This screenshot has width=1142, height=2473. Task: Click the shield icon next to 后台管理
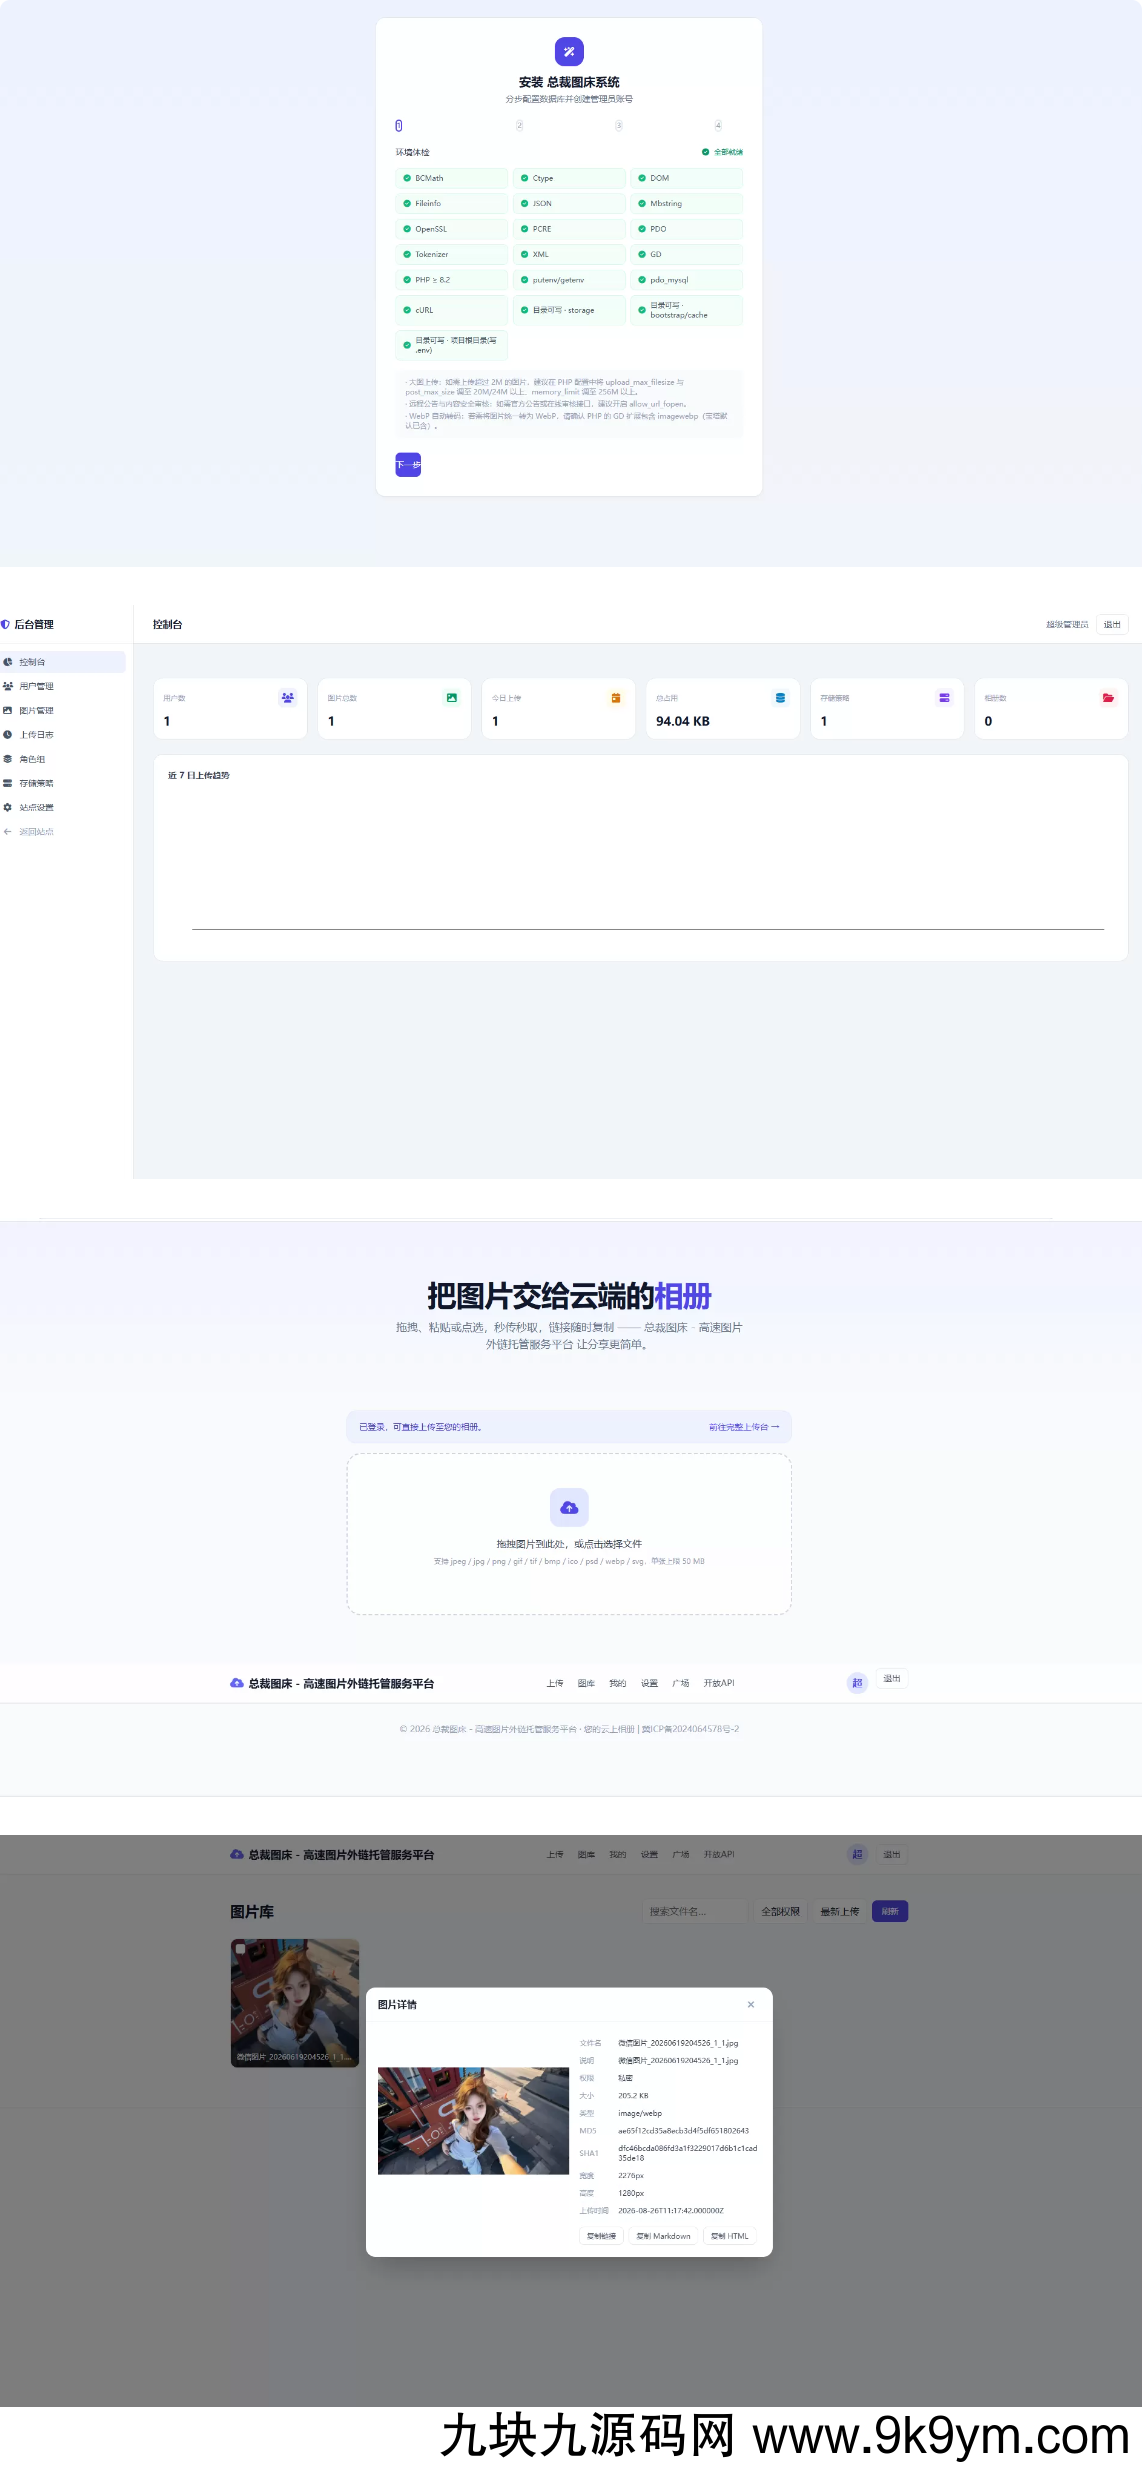[x=5, y=624]
